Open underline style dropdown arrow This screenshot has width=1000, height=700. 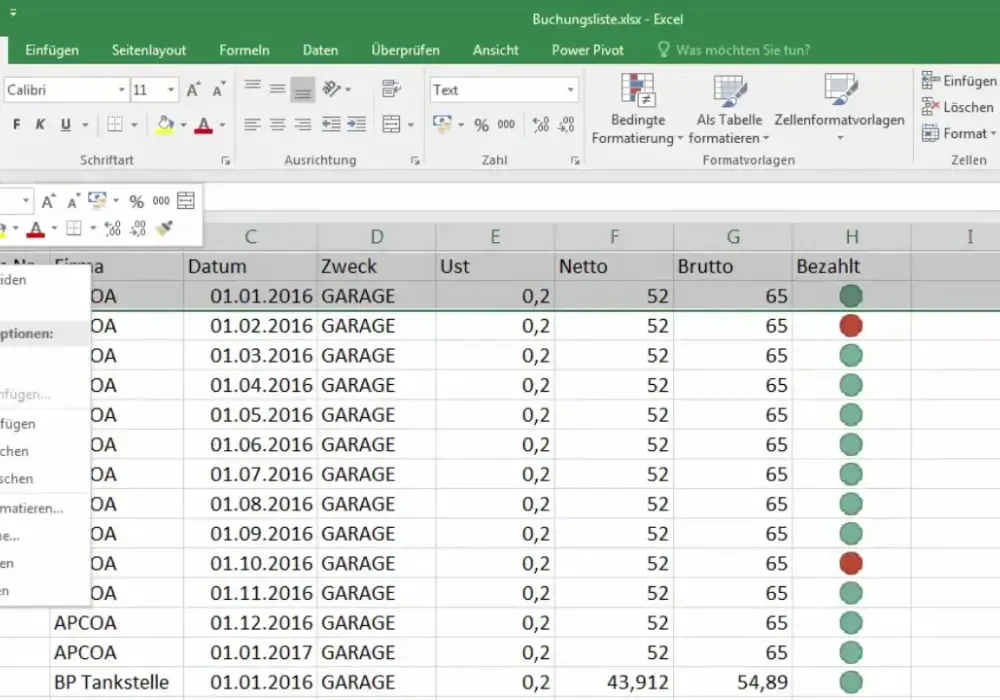(85, 125)
